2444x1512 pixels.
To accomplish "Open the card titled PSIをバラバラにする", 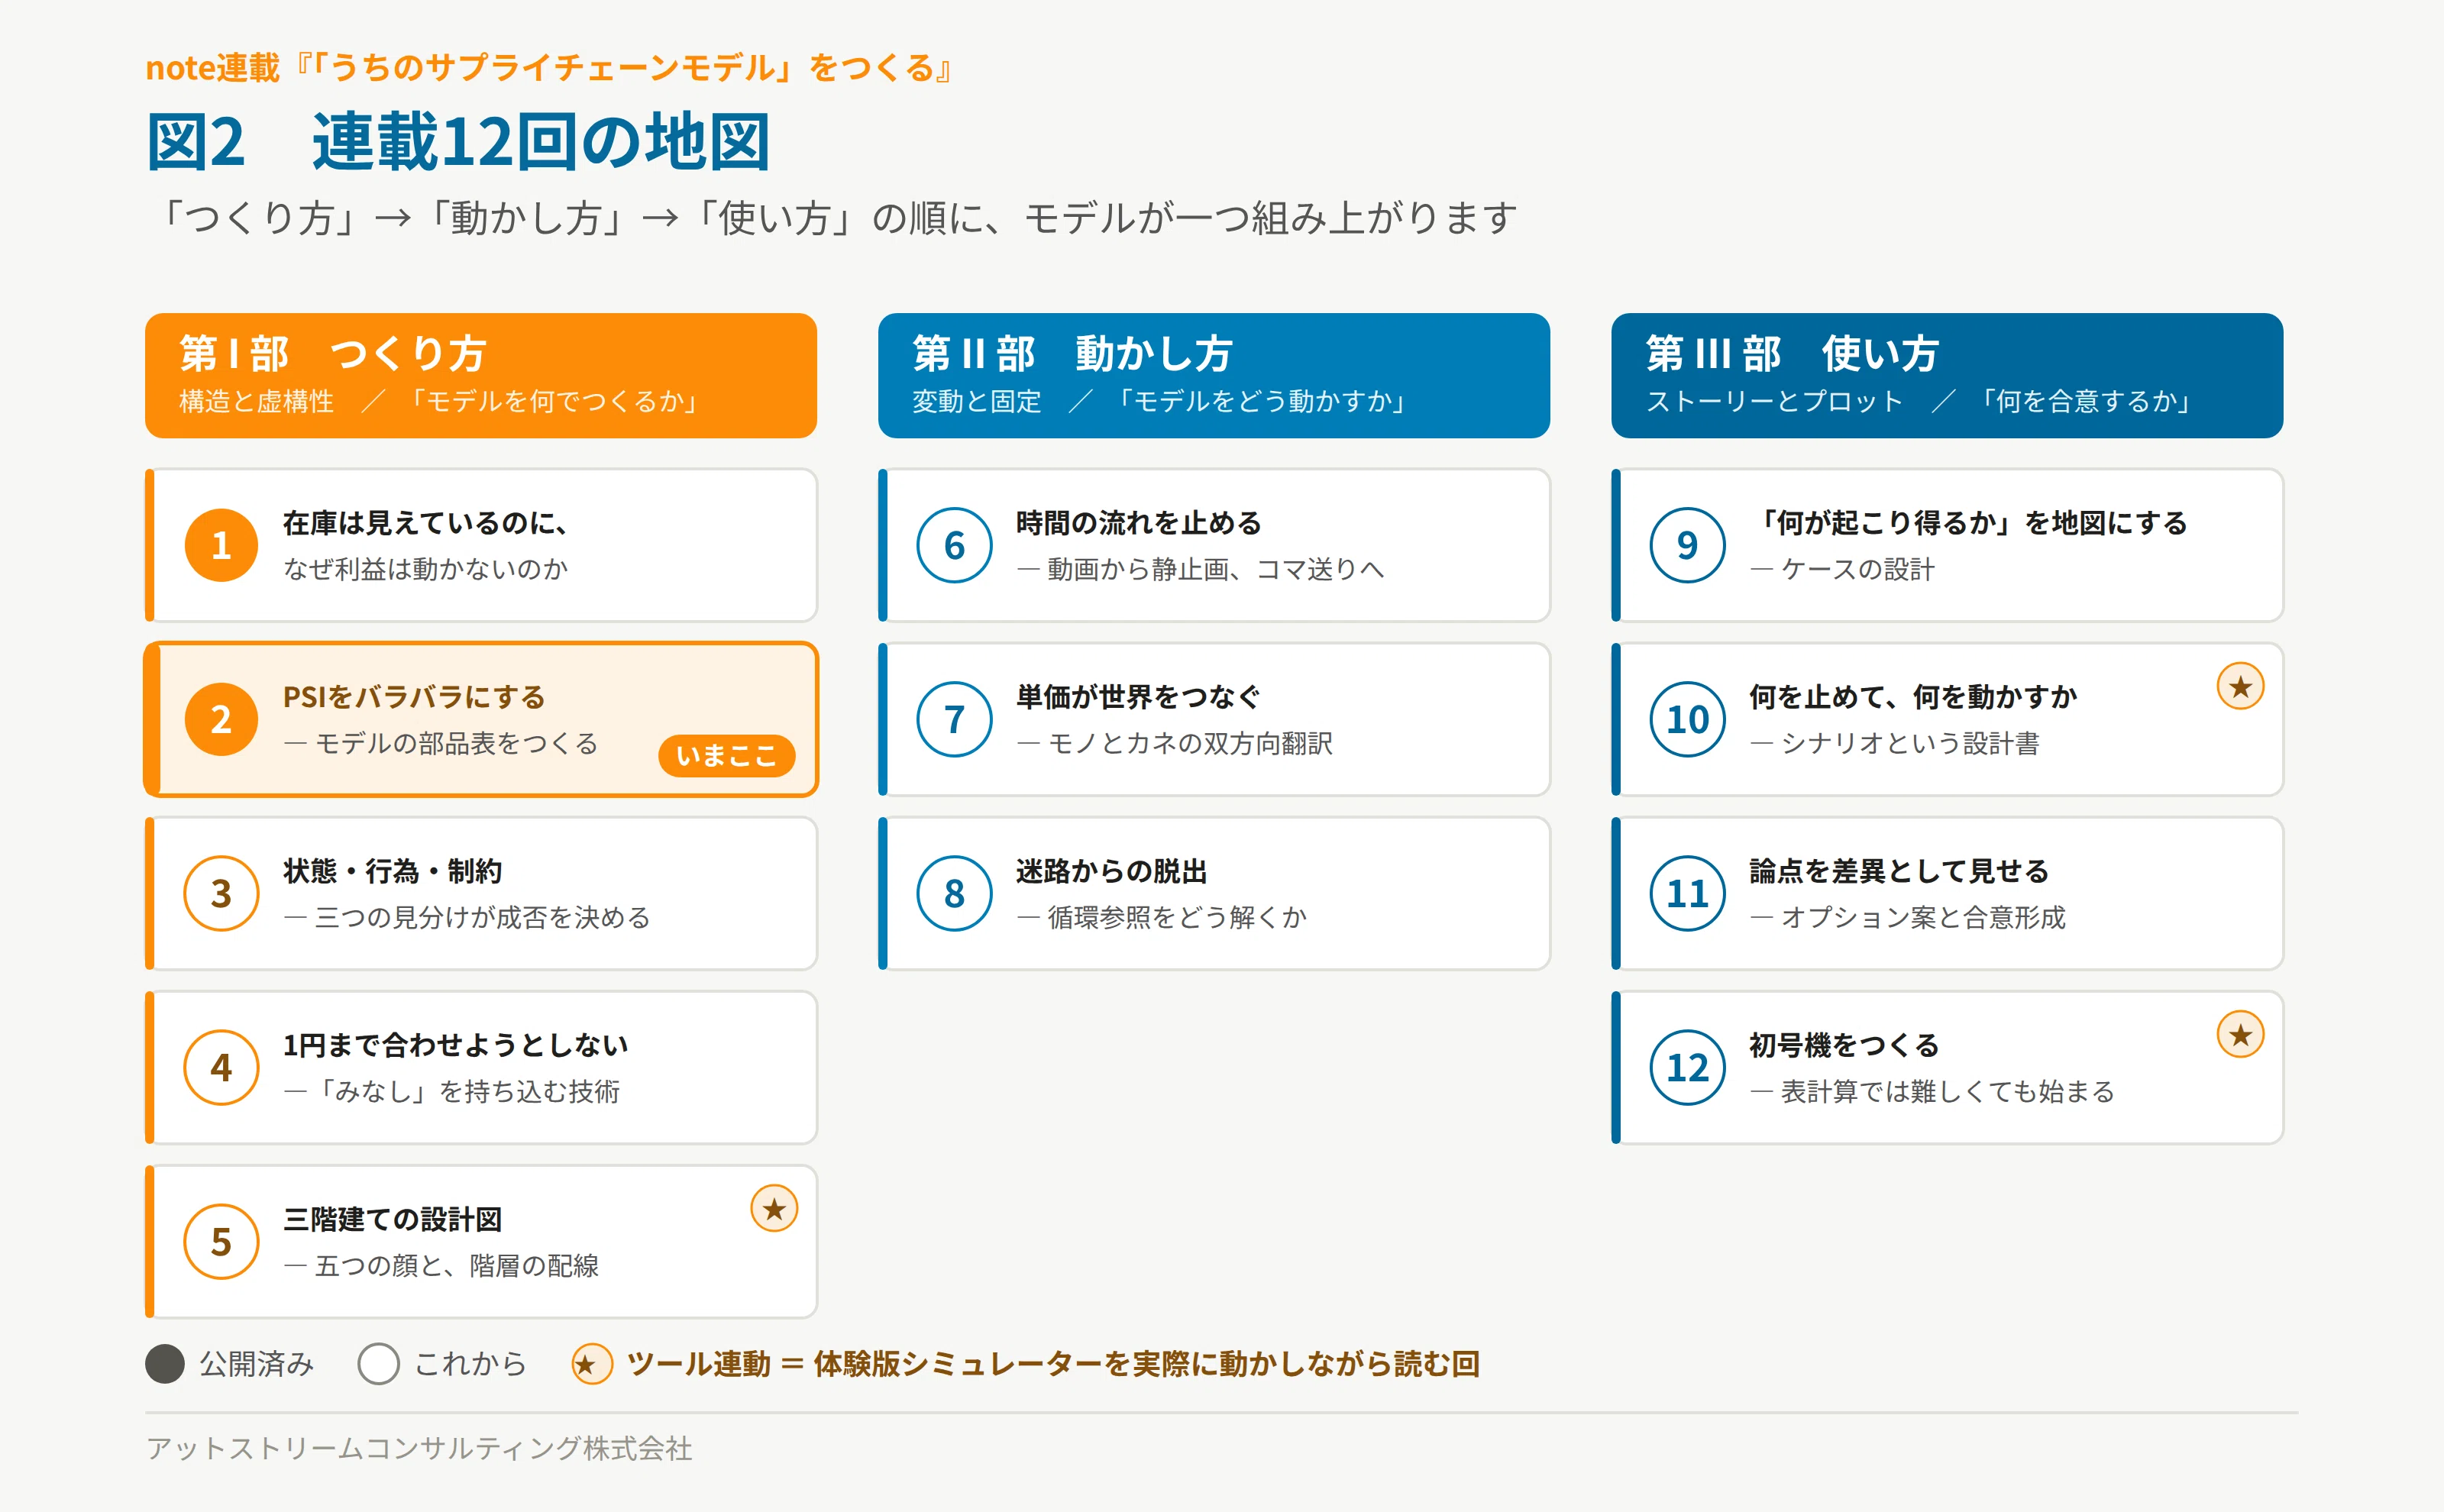I will pyautogui.click(x=481, y=719).
